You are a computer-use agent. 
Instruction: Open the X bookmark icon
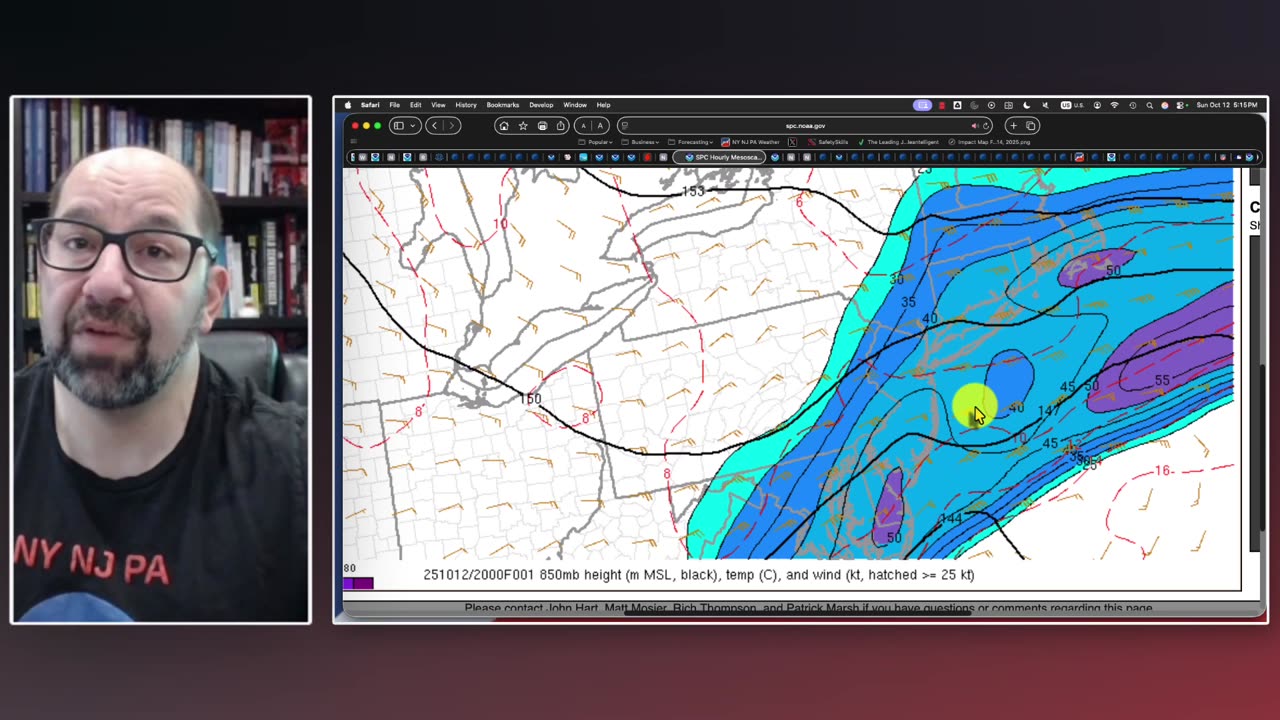tap(792, 142)
